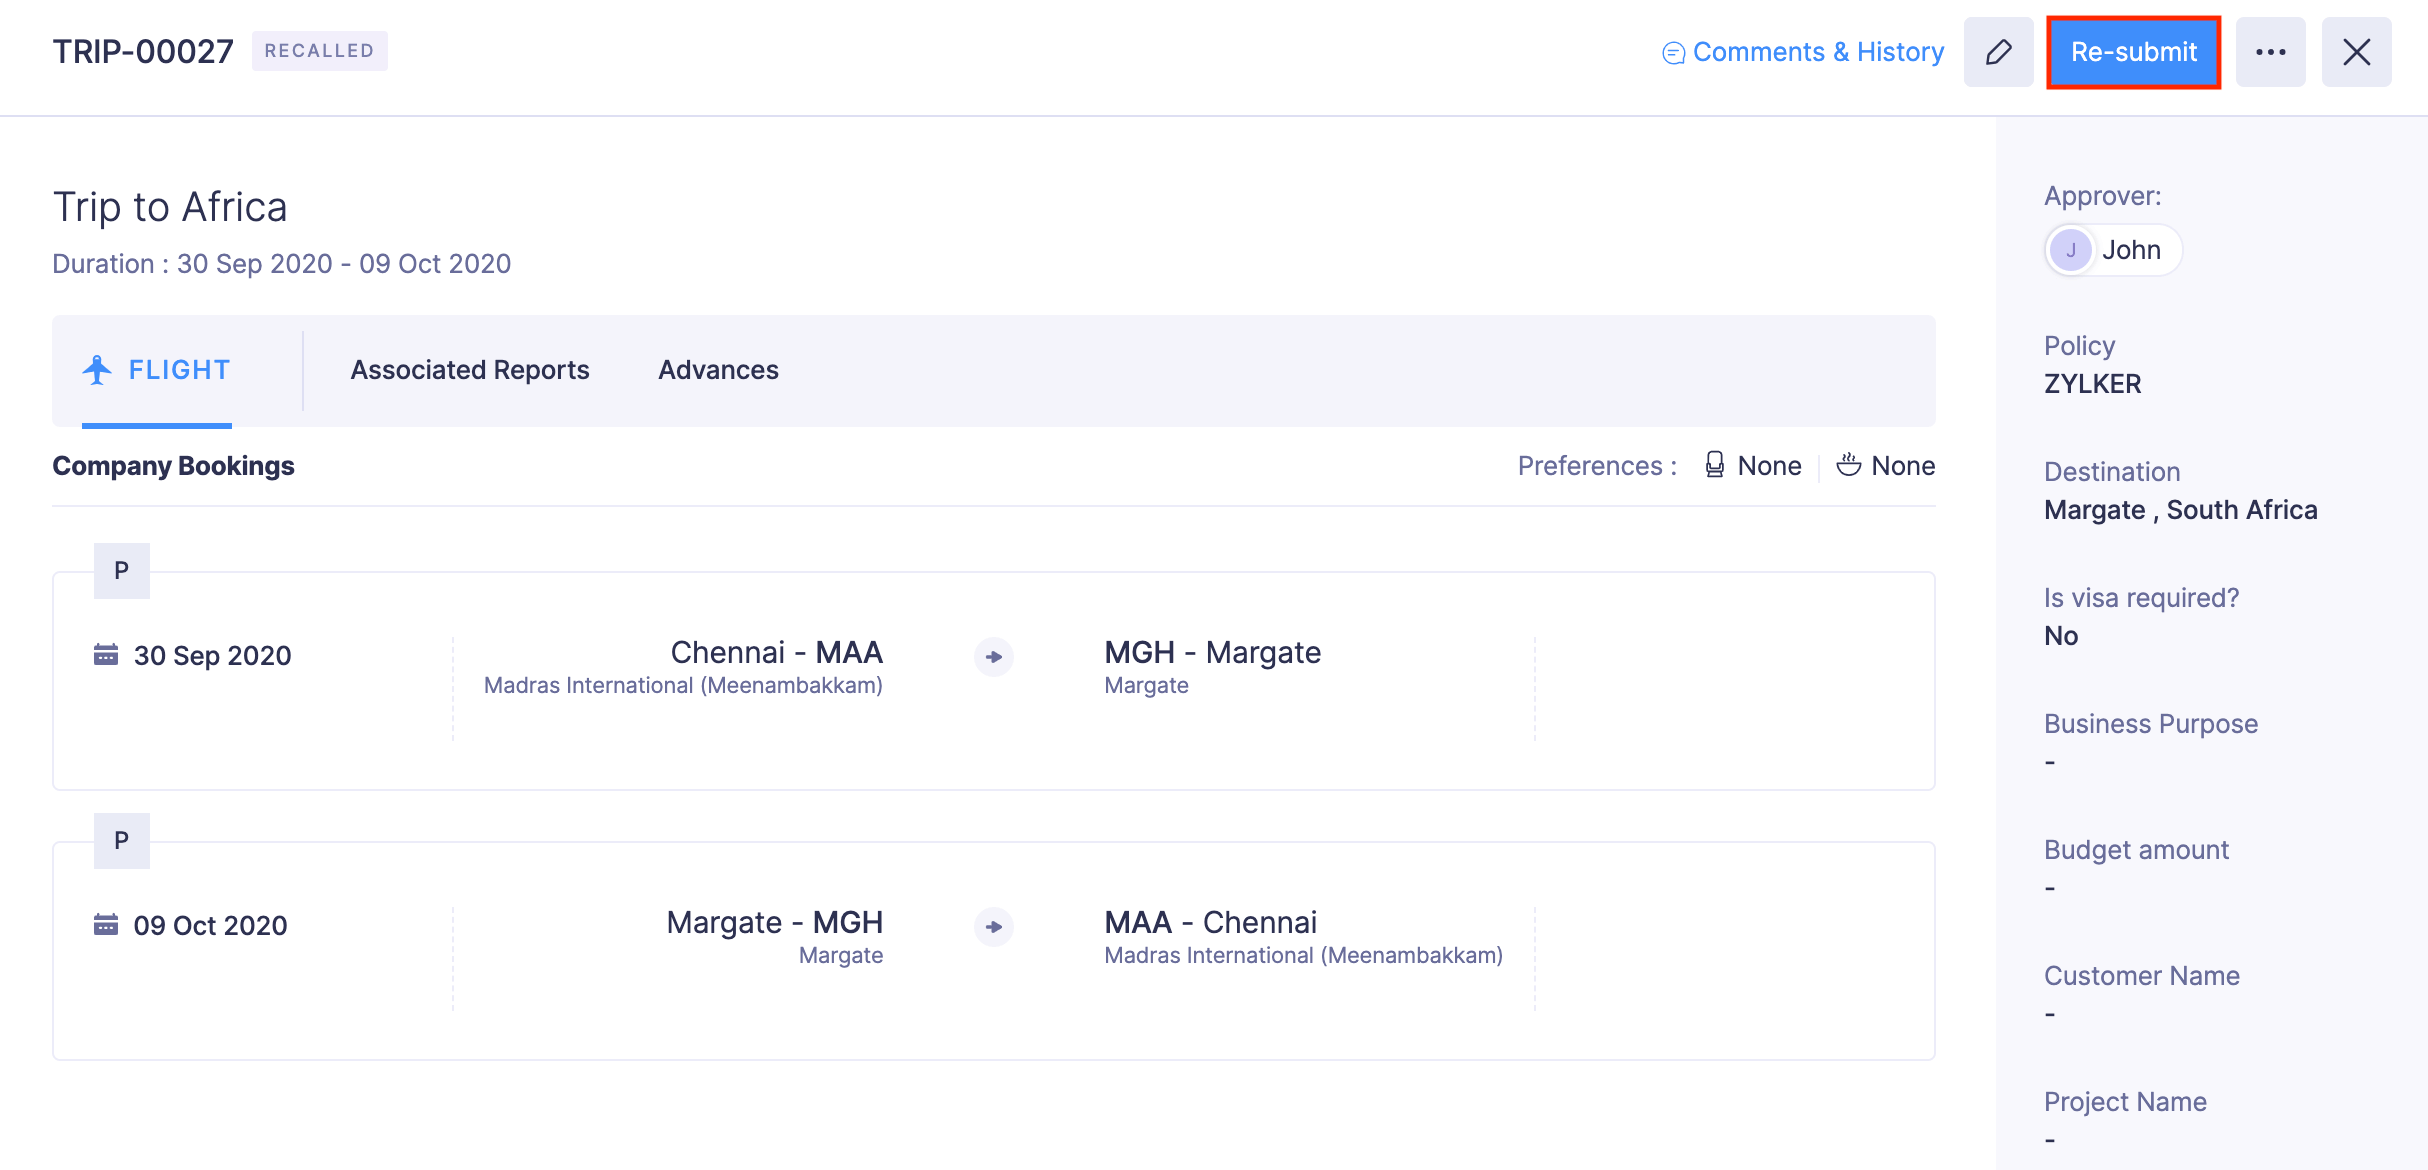Screen dimensions: 2428x1170
Task: Click P badge on return flight card
Action: click(x=122, y=841)
